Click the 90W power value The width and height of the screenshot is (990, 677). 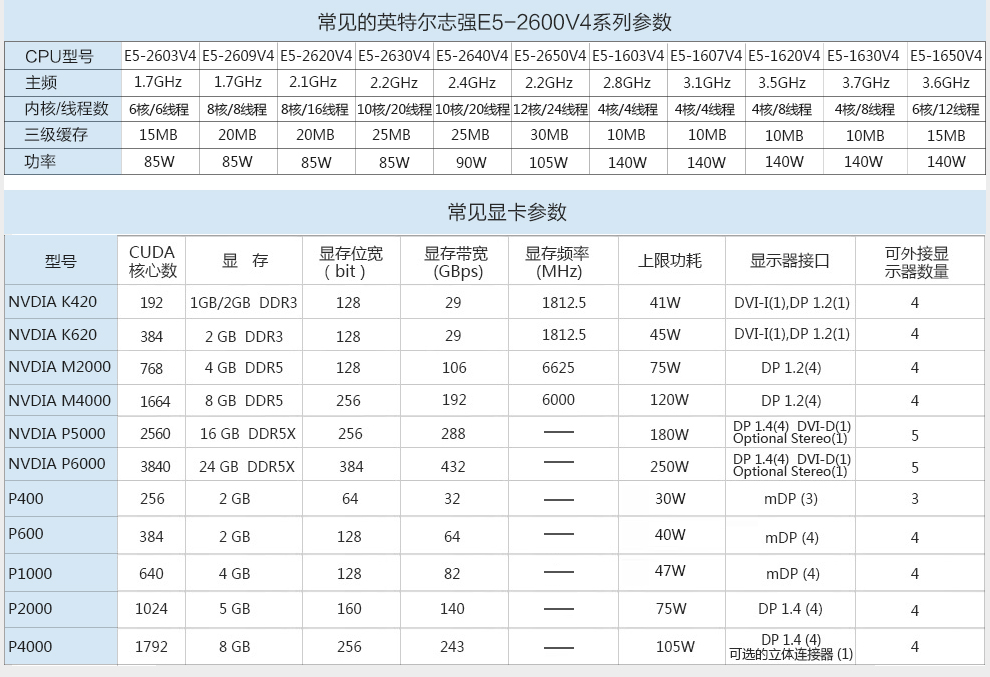coord(471,162)
